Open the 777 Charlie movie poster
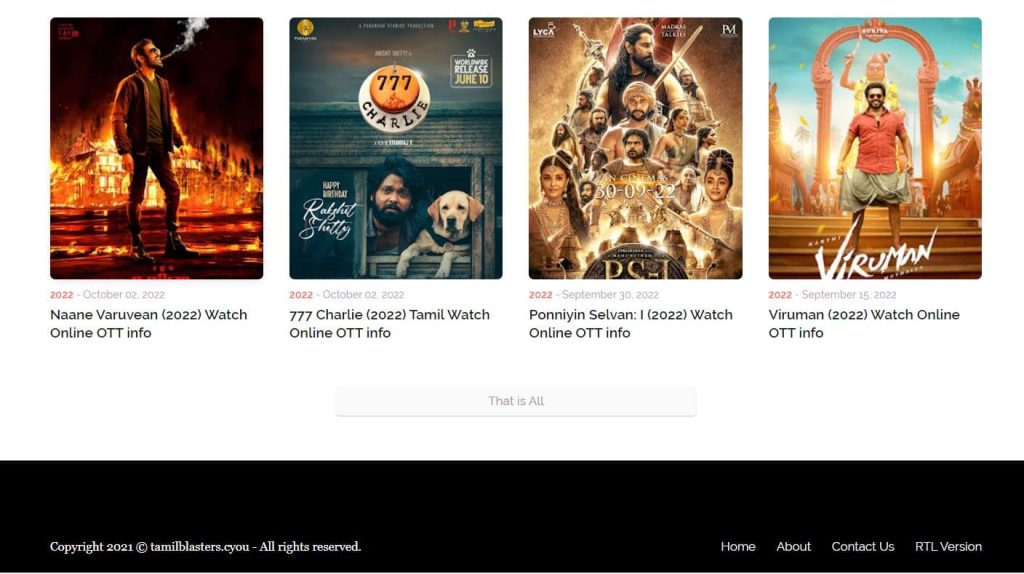Screen dimensions: 1024x574 coord(396,148)
